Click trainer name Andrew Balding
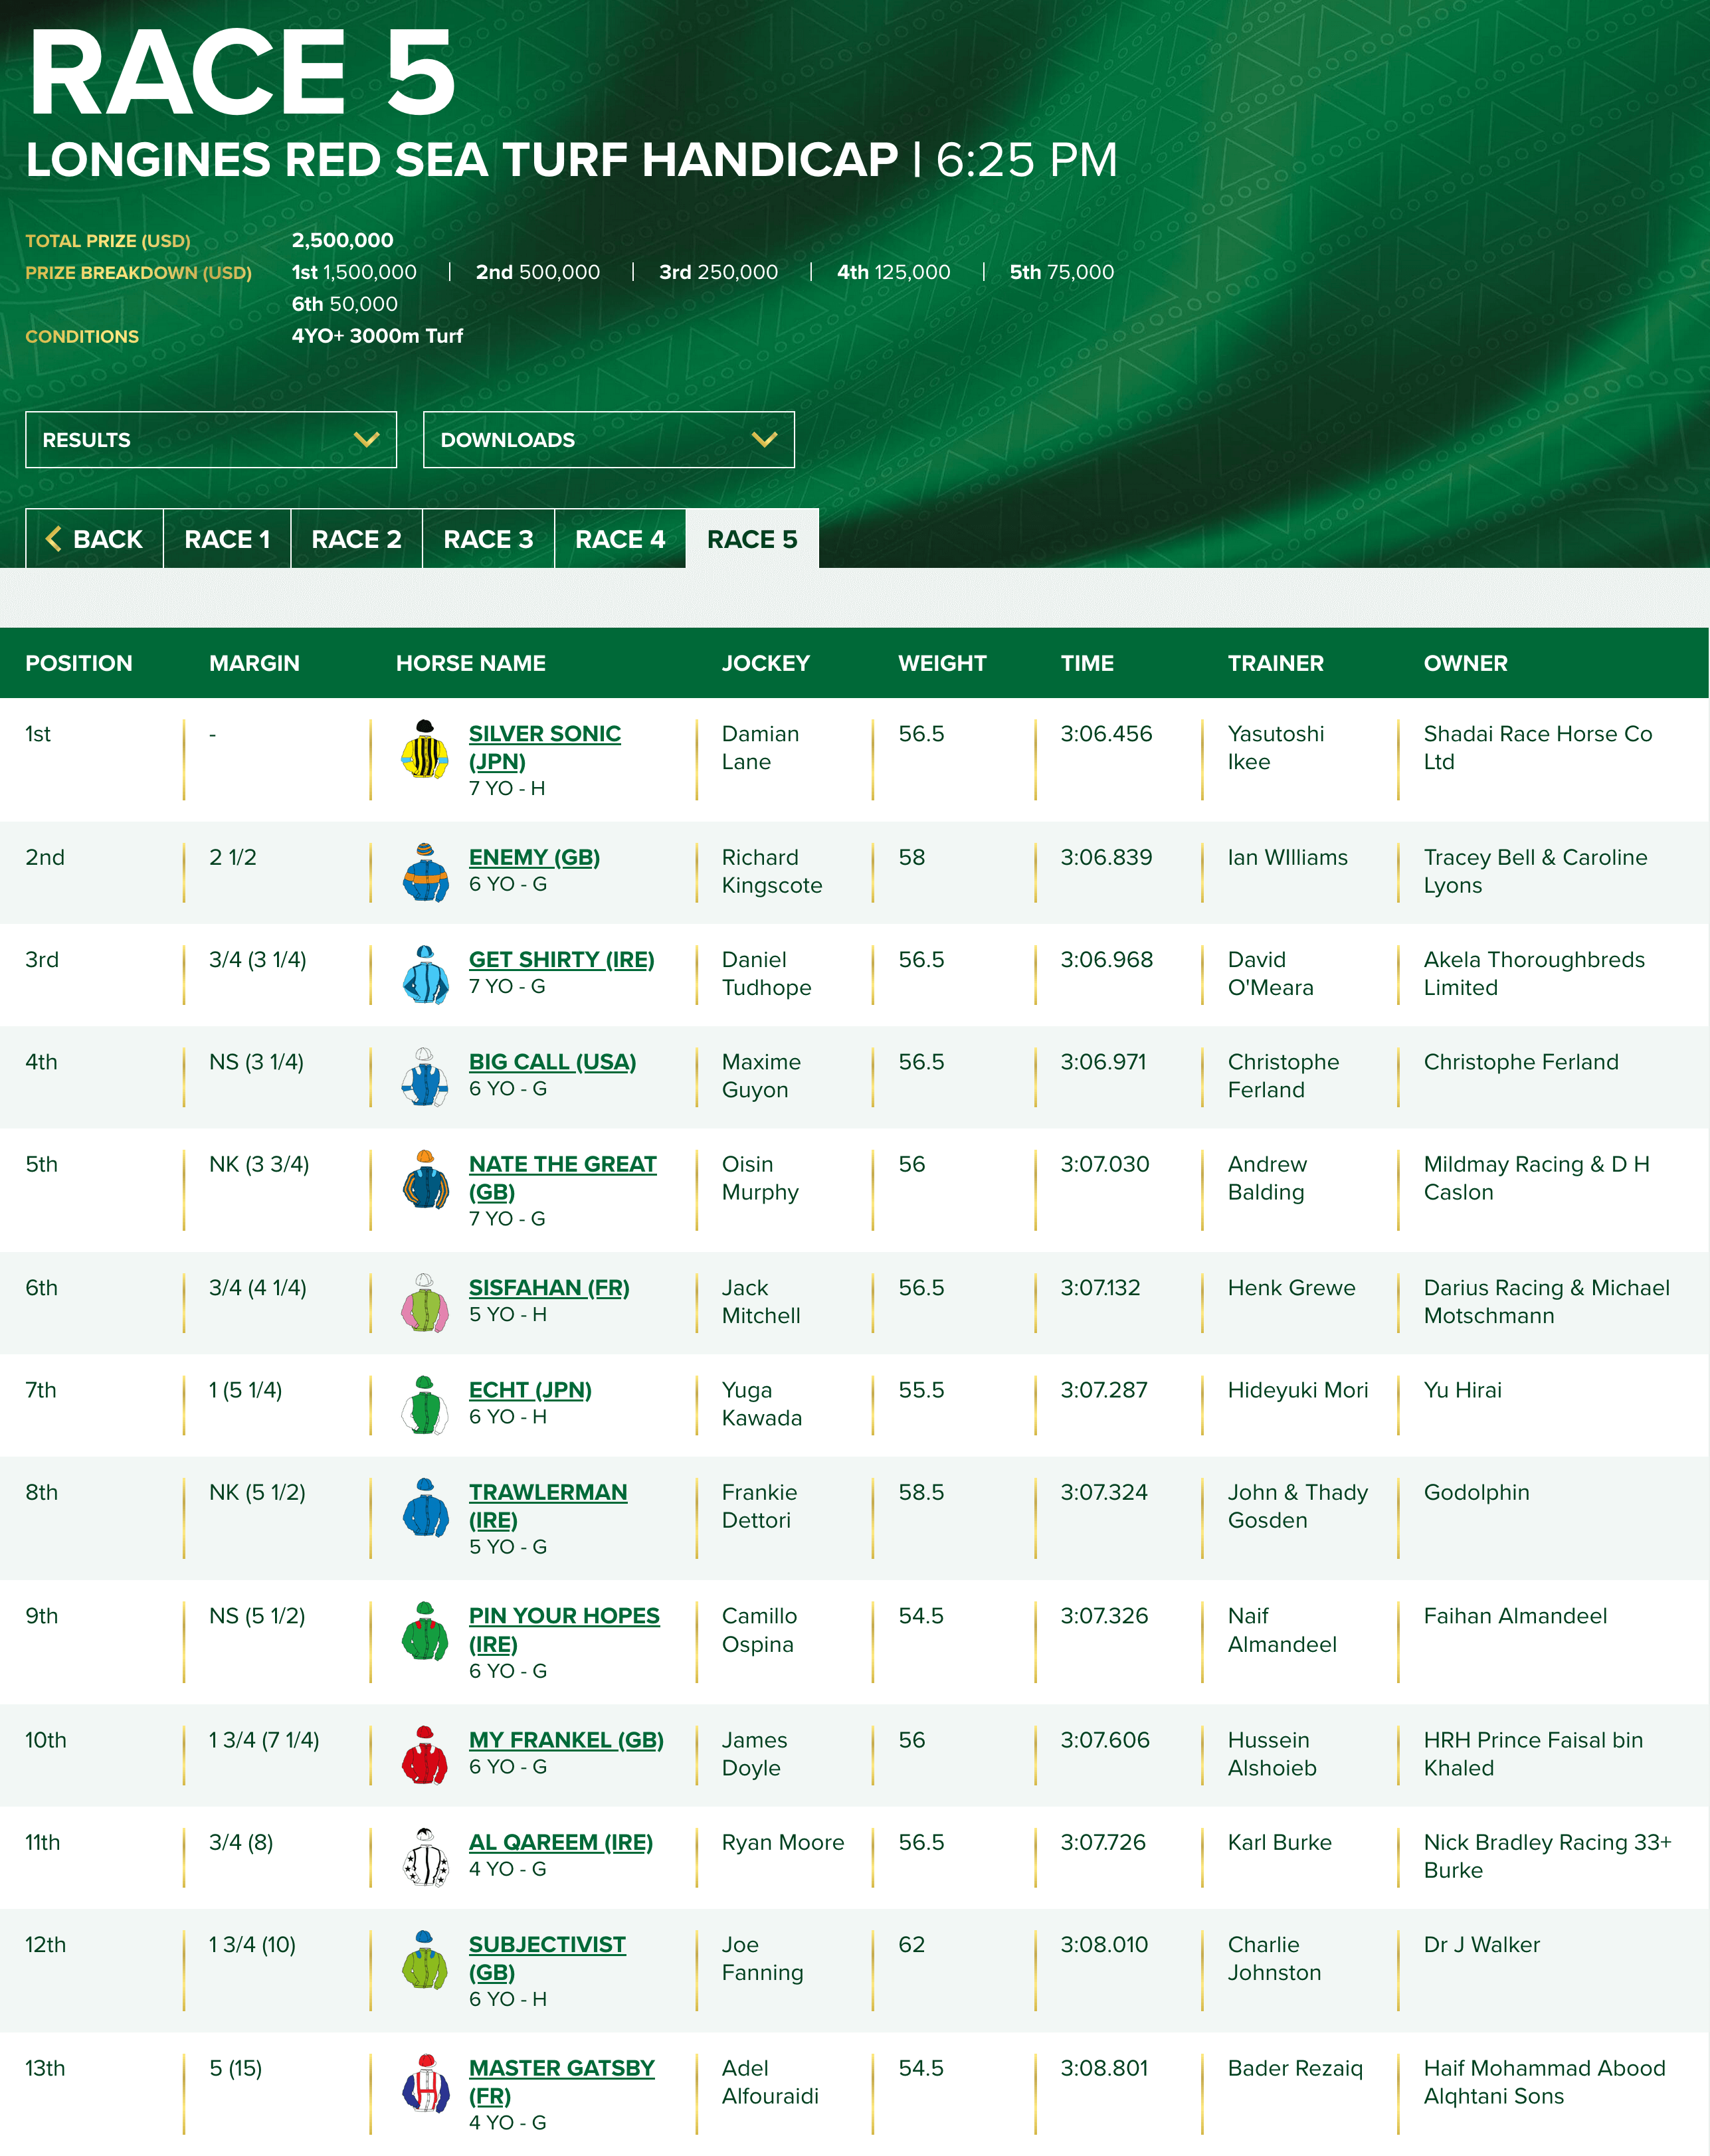 (1267, 1178)
